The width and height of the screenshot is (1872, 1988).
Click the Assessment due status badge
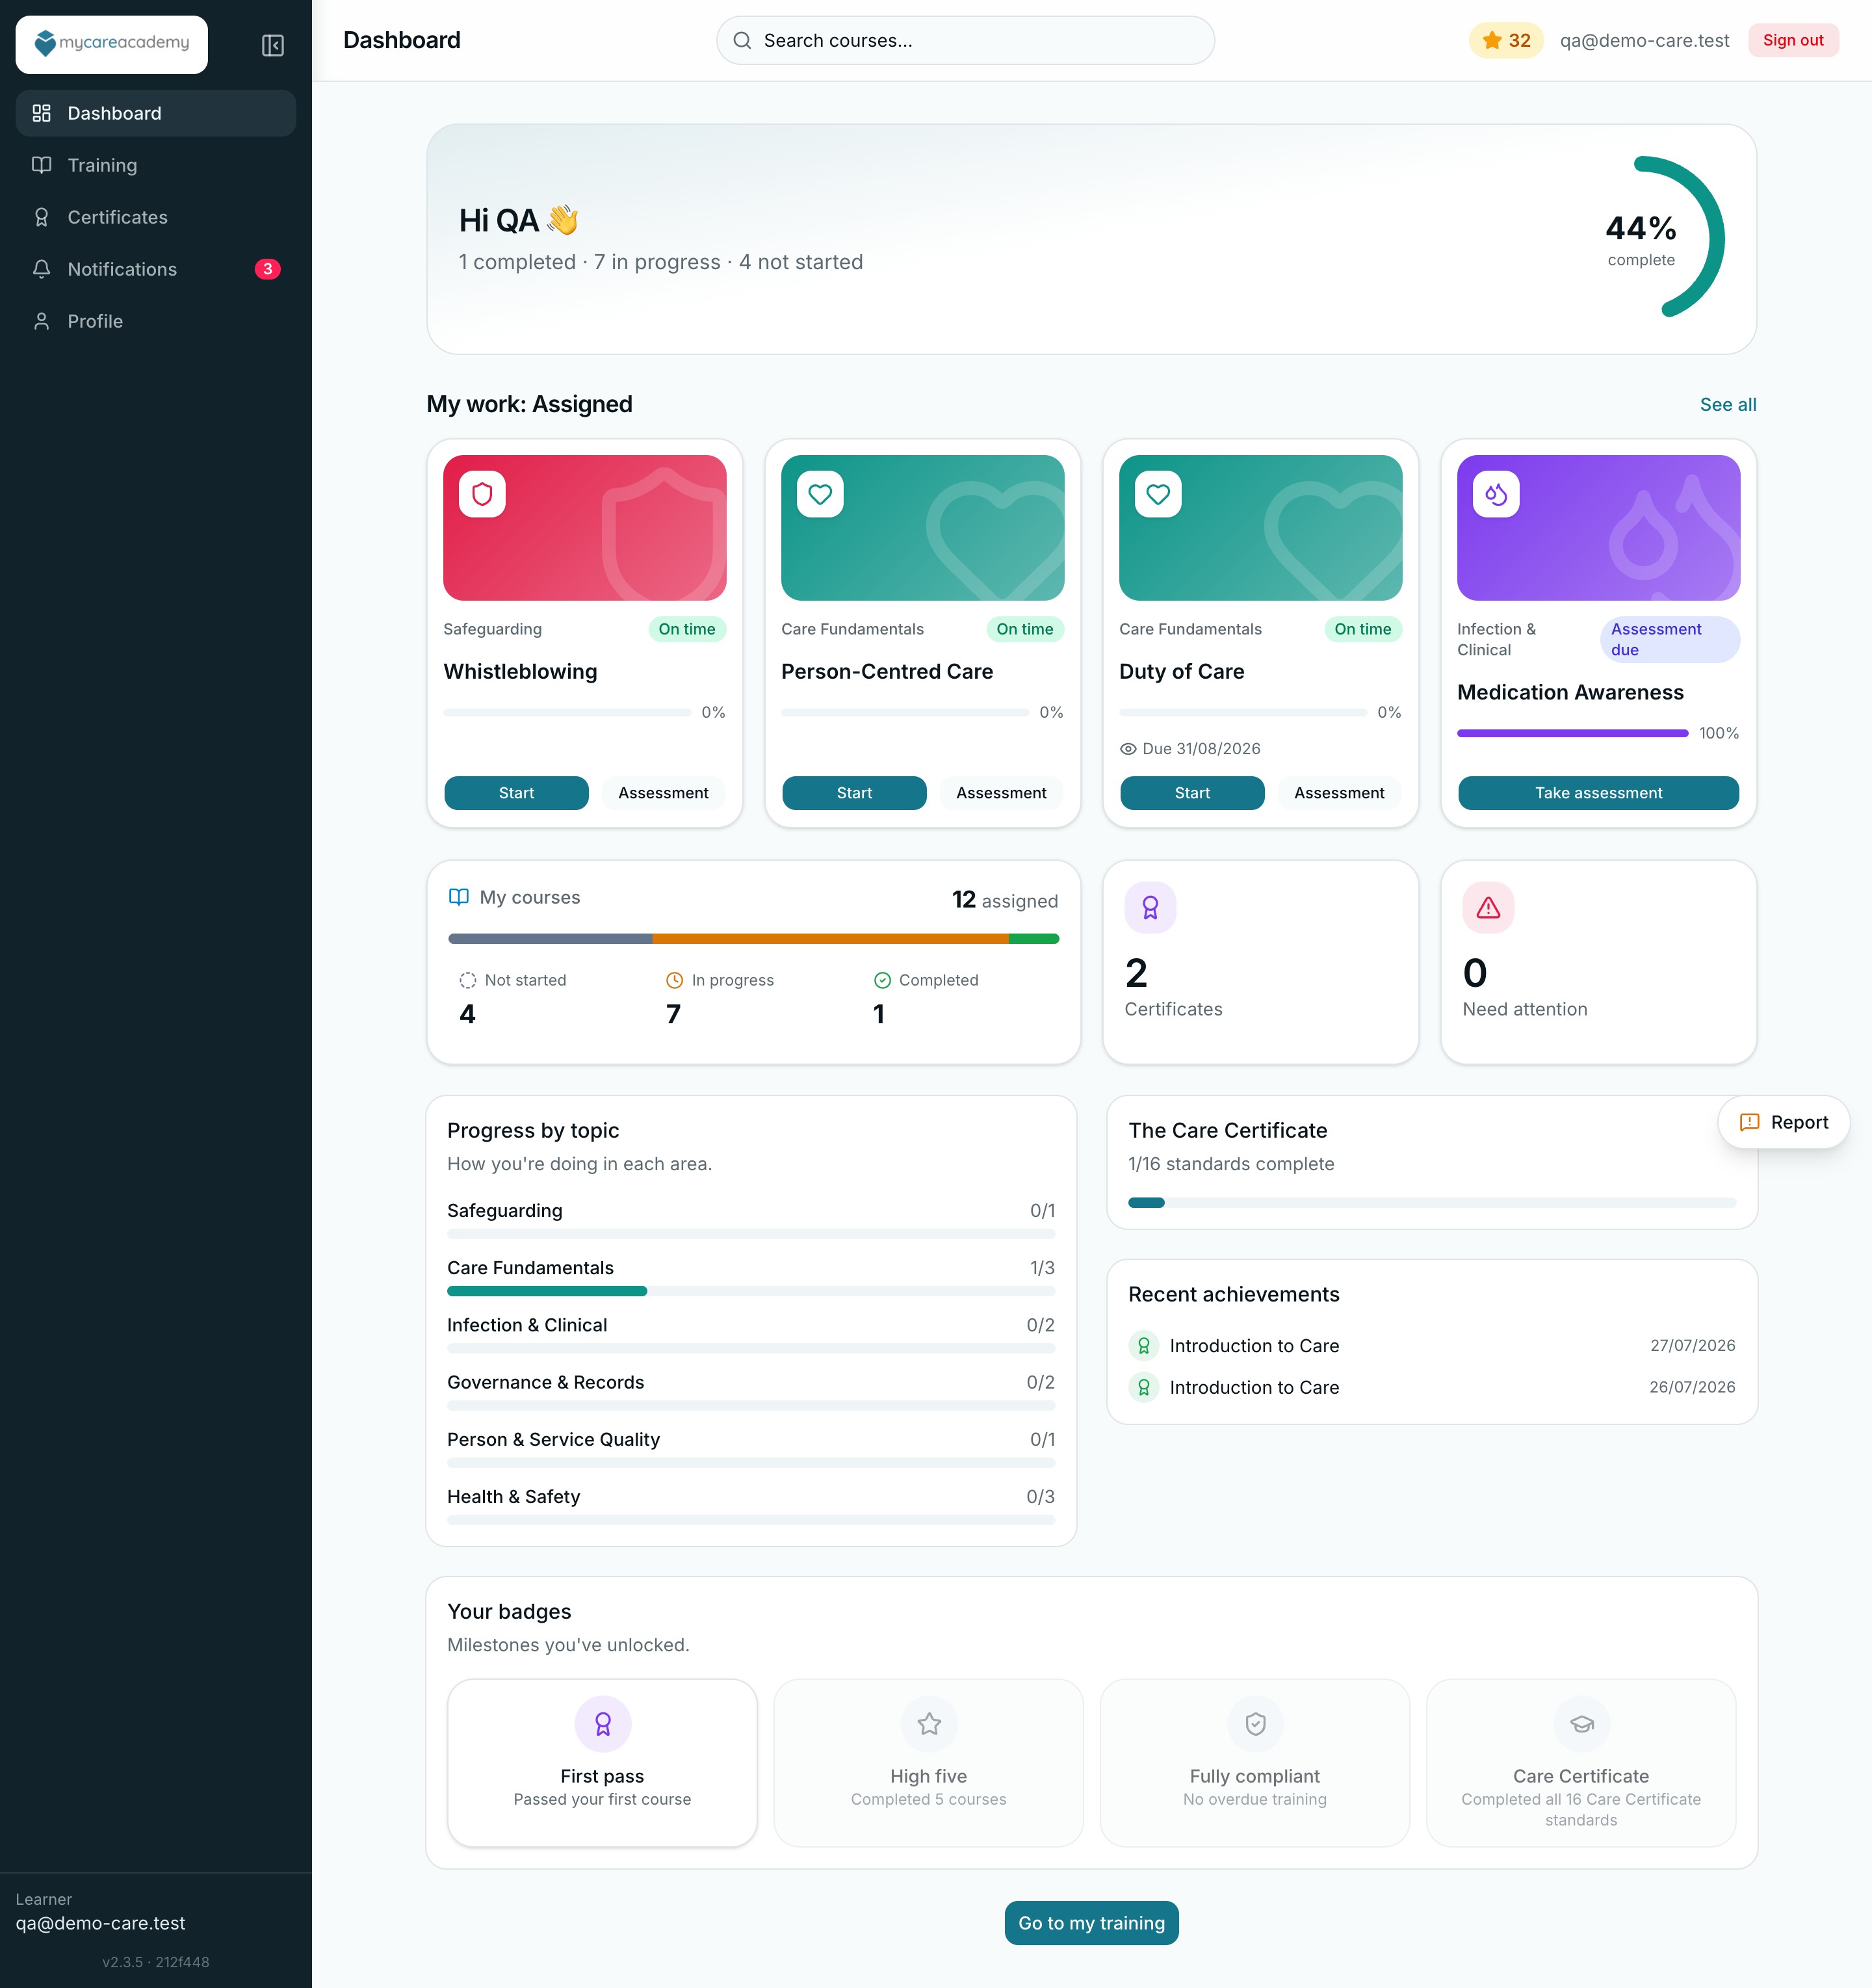(x=1669, y=640)
